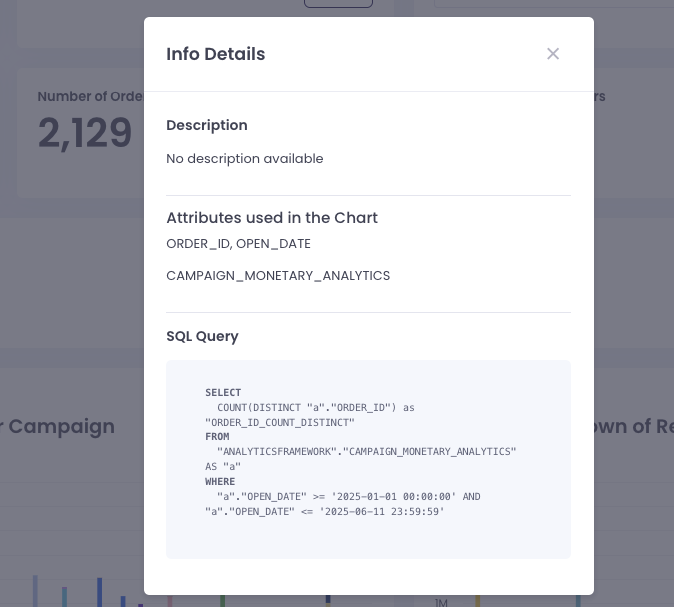Click the COUNT(DISTINCT ORDER_ID) expression line
The width and height of the screenshot is (674, 607).
coord(316,408)
